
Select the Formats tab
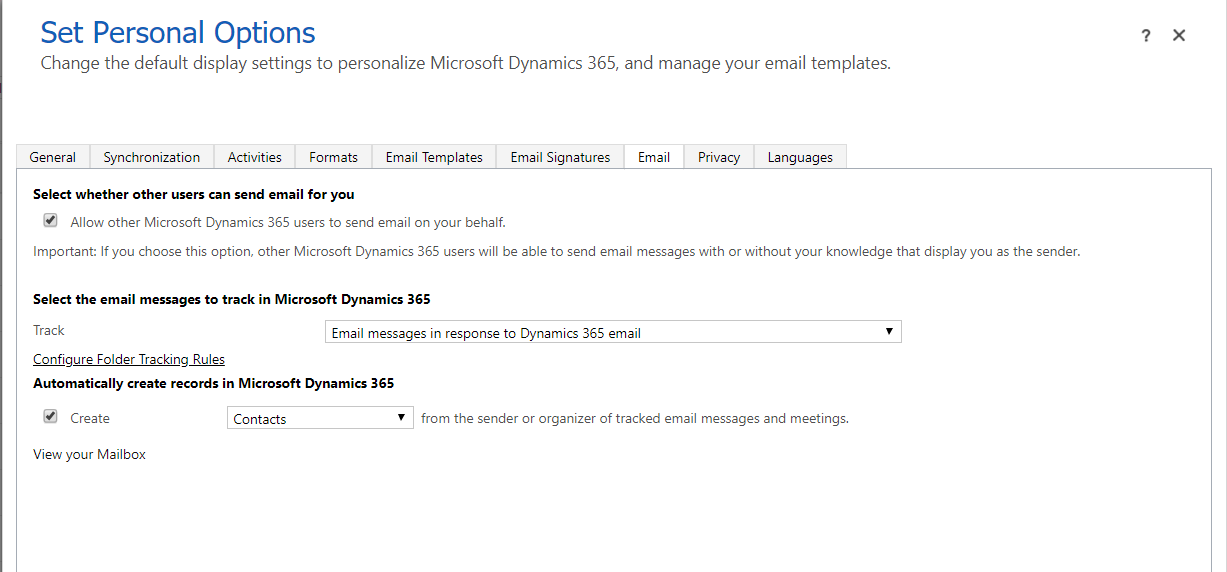(334, 157)
